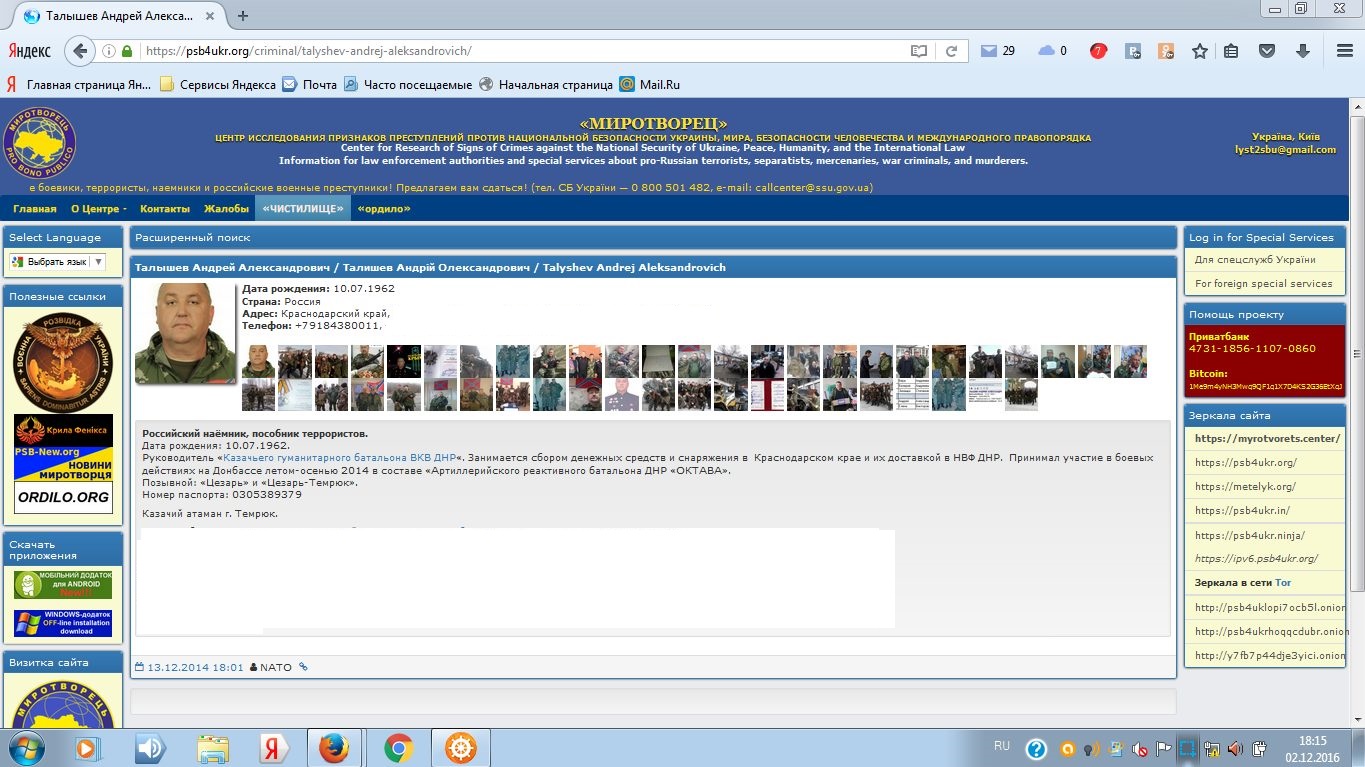Open Главная страница Яндекса bookmark
The height and width of the screenshot is (767, 1365).
(x=80, y=85)
